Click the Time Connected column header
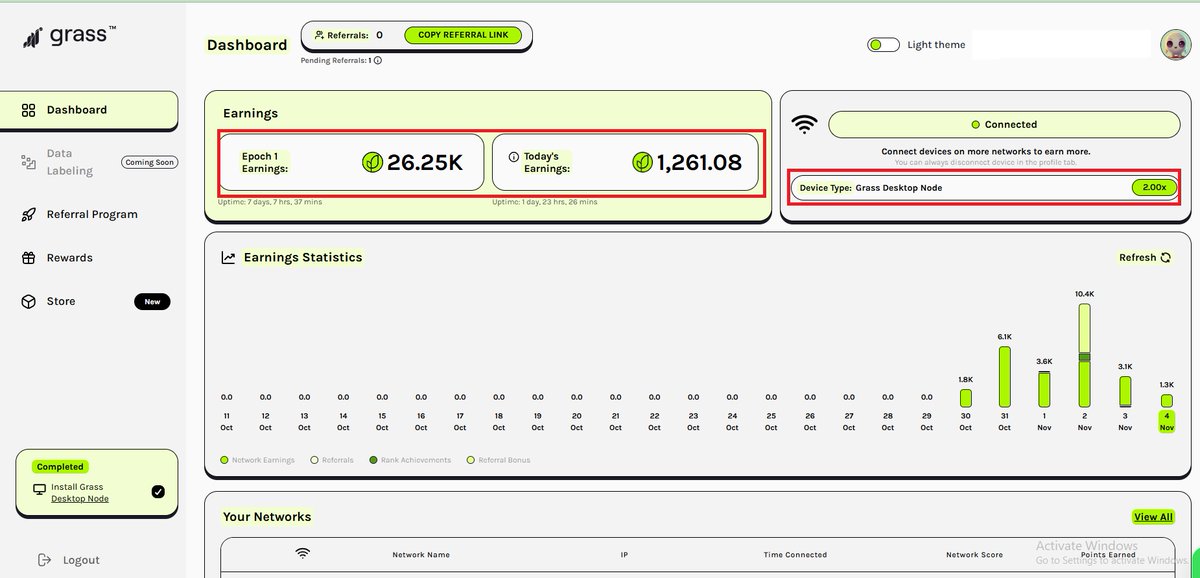 pos(795,554)
